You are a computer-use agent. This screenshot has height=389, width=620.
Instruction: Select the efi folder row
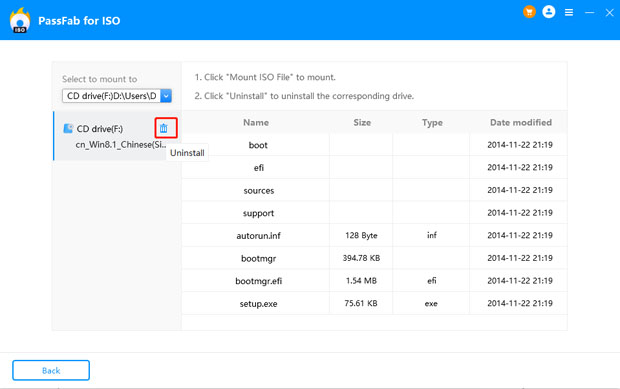click(x=374, y=167)
